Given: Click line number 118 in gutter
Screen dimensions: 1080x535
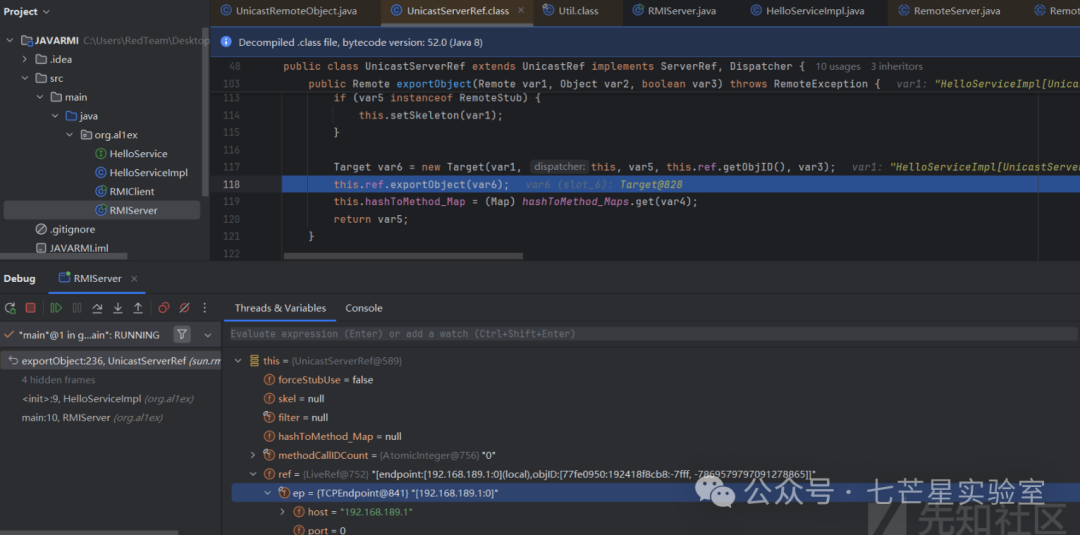Looking at the screenshot, I should tap(232, 185).
